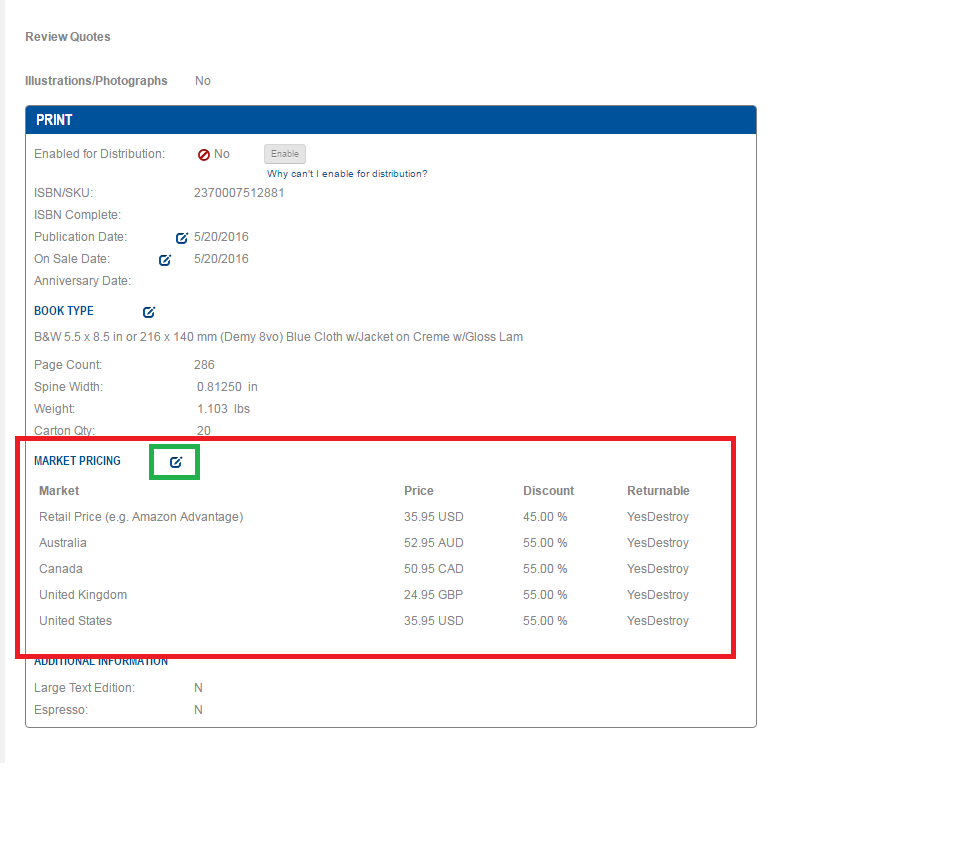The width and height of the screenshot is (968, 841).
Task: Select the Market Pricing section heading
Action: [x=77, y=461]
